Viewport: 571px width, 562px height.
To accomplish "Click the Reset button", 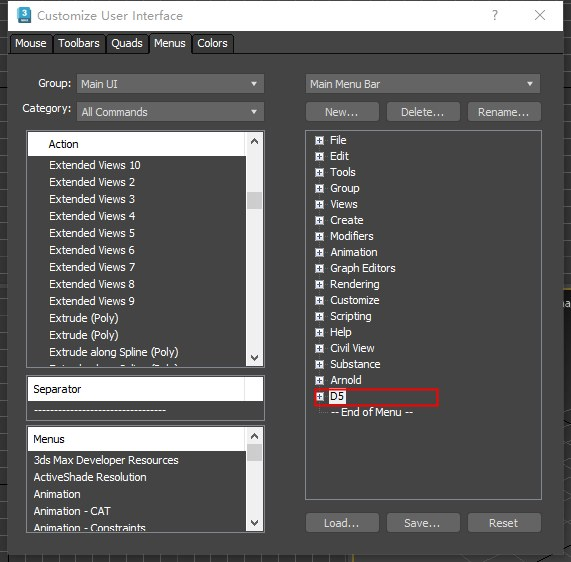I will pyautogui.click(x=504, y=523).
